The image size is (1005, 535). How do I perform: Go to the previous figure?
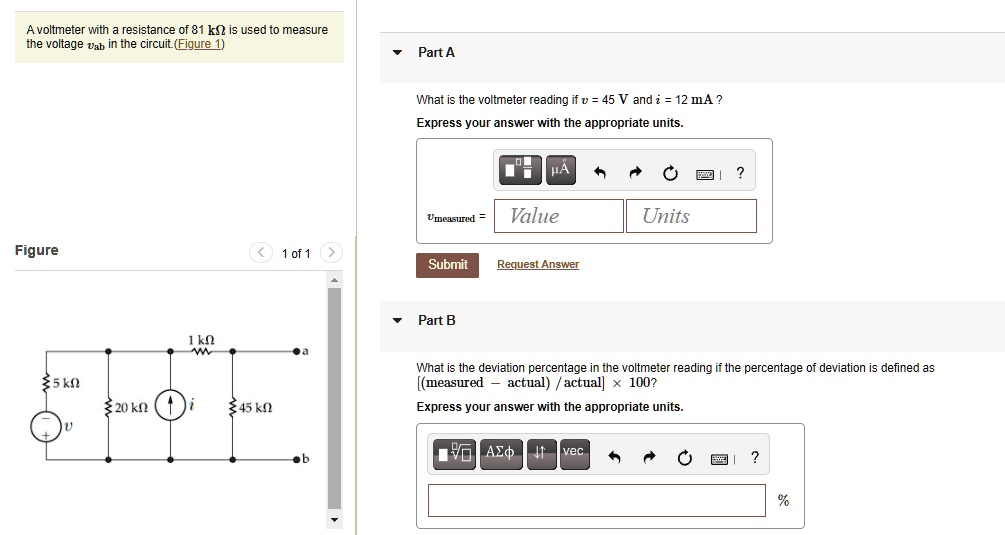(x=261, y=253)
